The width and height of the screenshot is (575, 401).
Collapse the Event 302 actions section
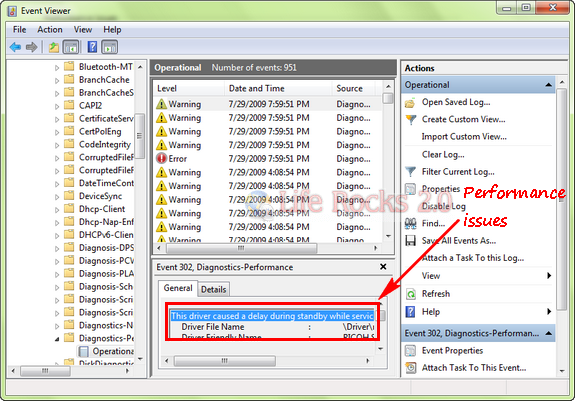[x=549, y=333]
